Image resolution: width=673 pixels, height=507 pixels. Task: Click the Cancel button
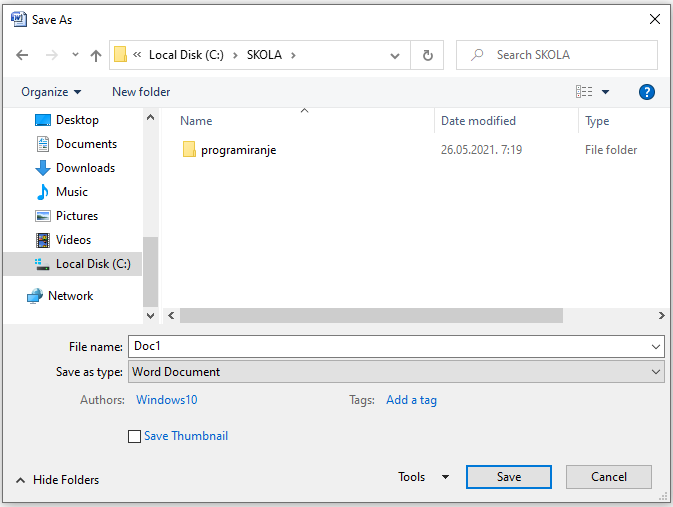tap(608, 477)
